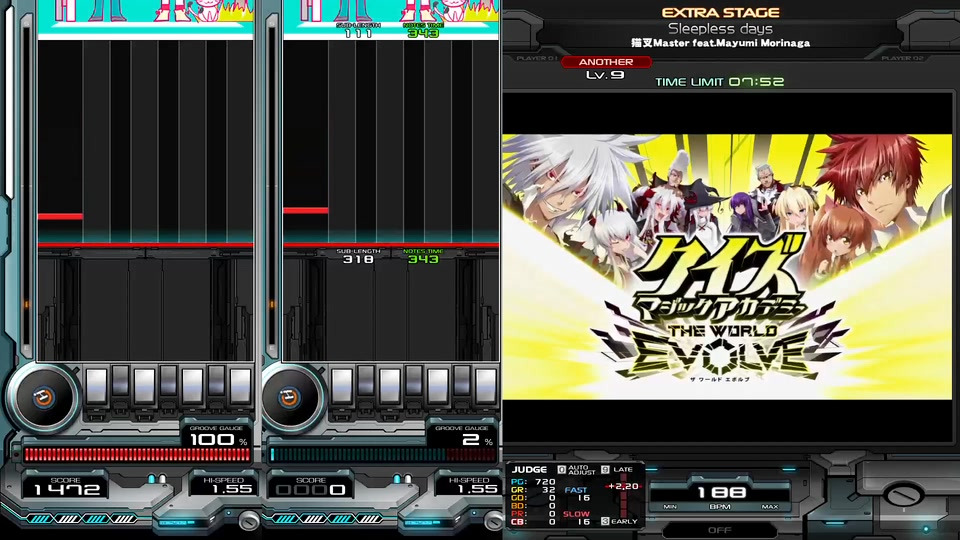Tap the fourth key of the left playfield
Screen dimensions: 960x540
pos(168,381)
